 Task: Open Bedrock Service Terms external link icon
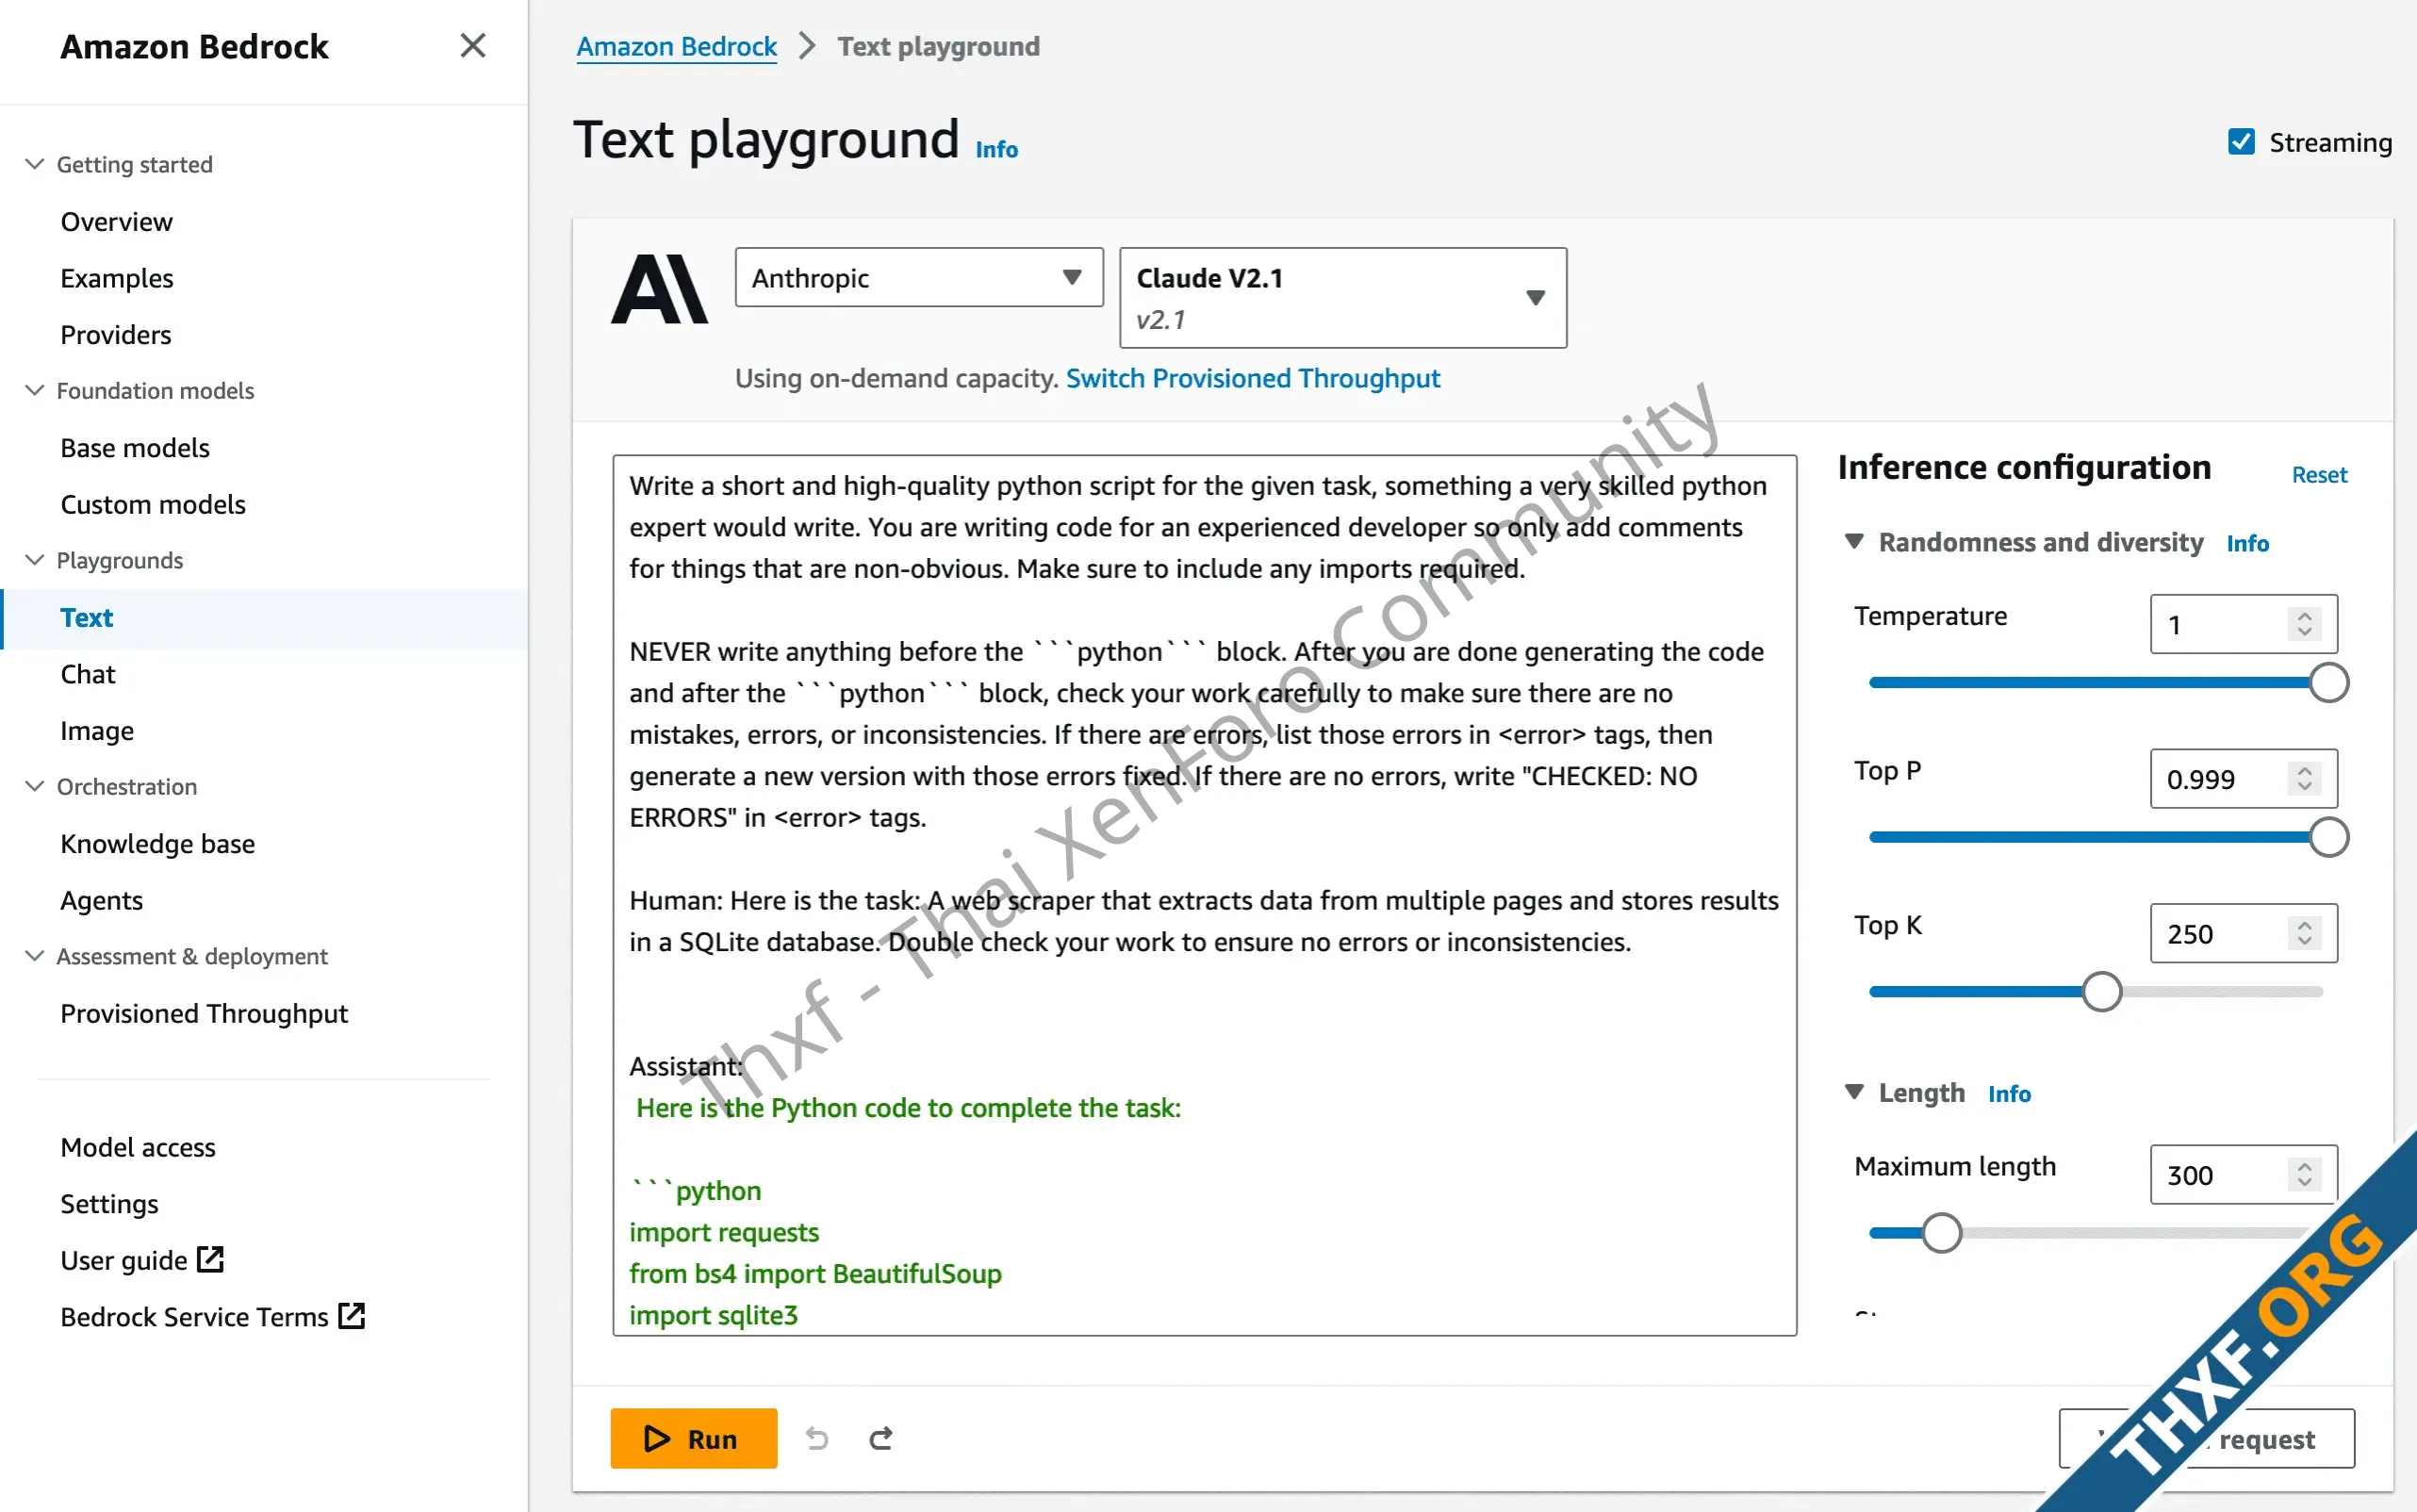point(352,1315)
